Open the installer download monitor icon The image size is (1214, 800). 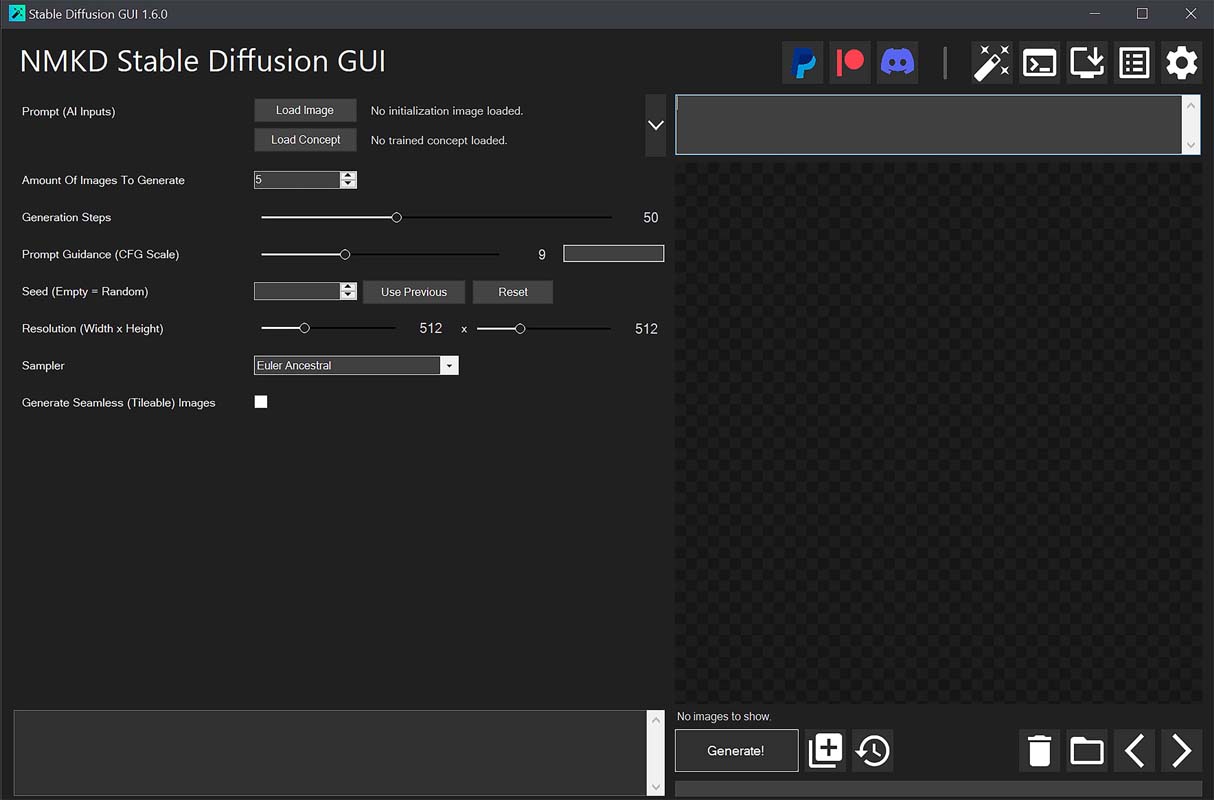click(x=1087, y=63)
